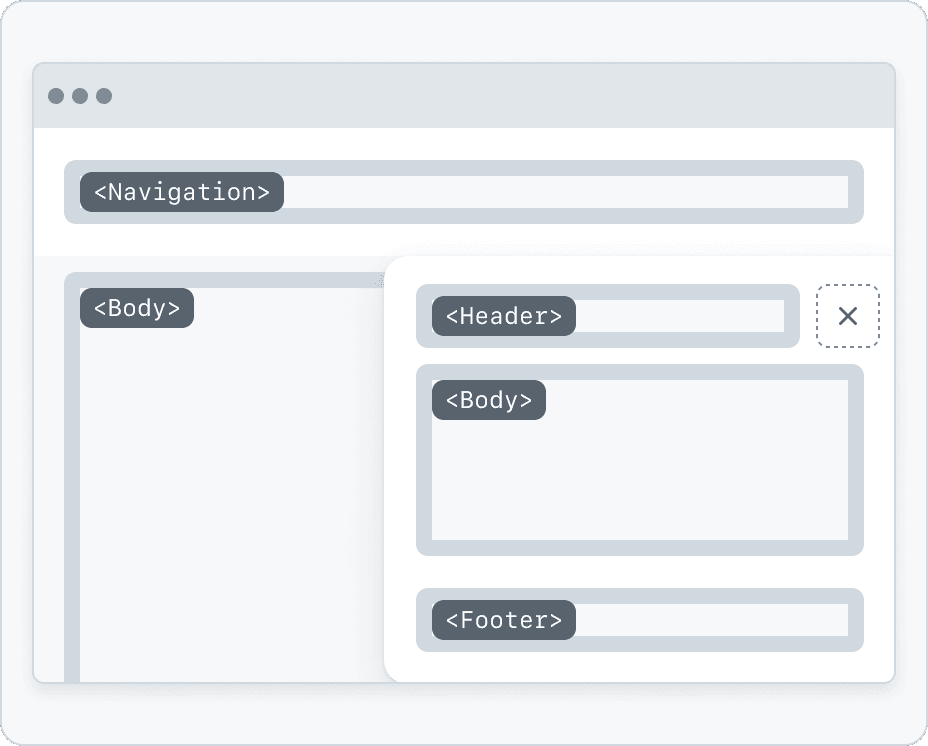Click the third window dot in title bar
The height and width of the screenshot is (746, 928).
point(104,96)
